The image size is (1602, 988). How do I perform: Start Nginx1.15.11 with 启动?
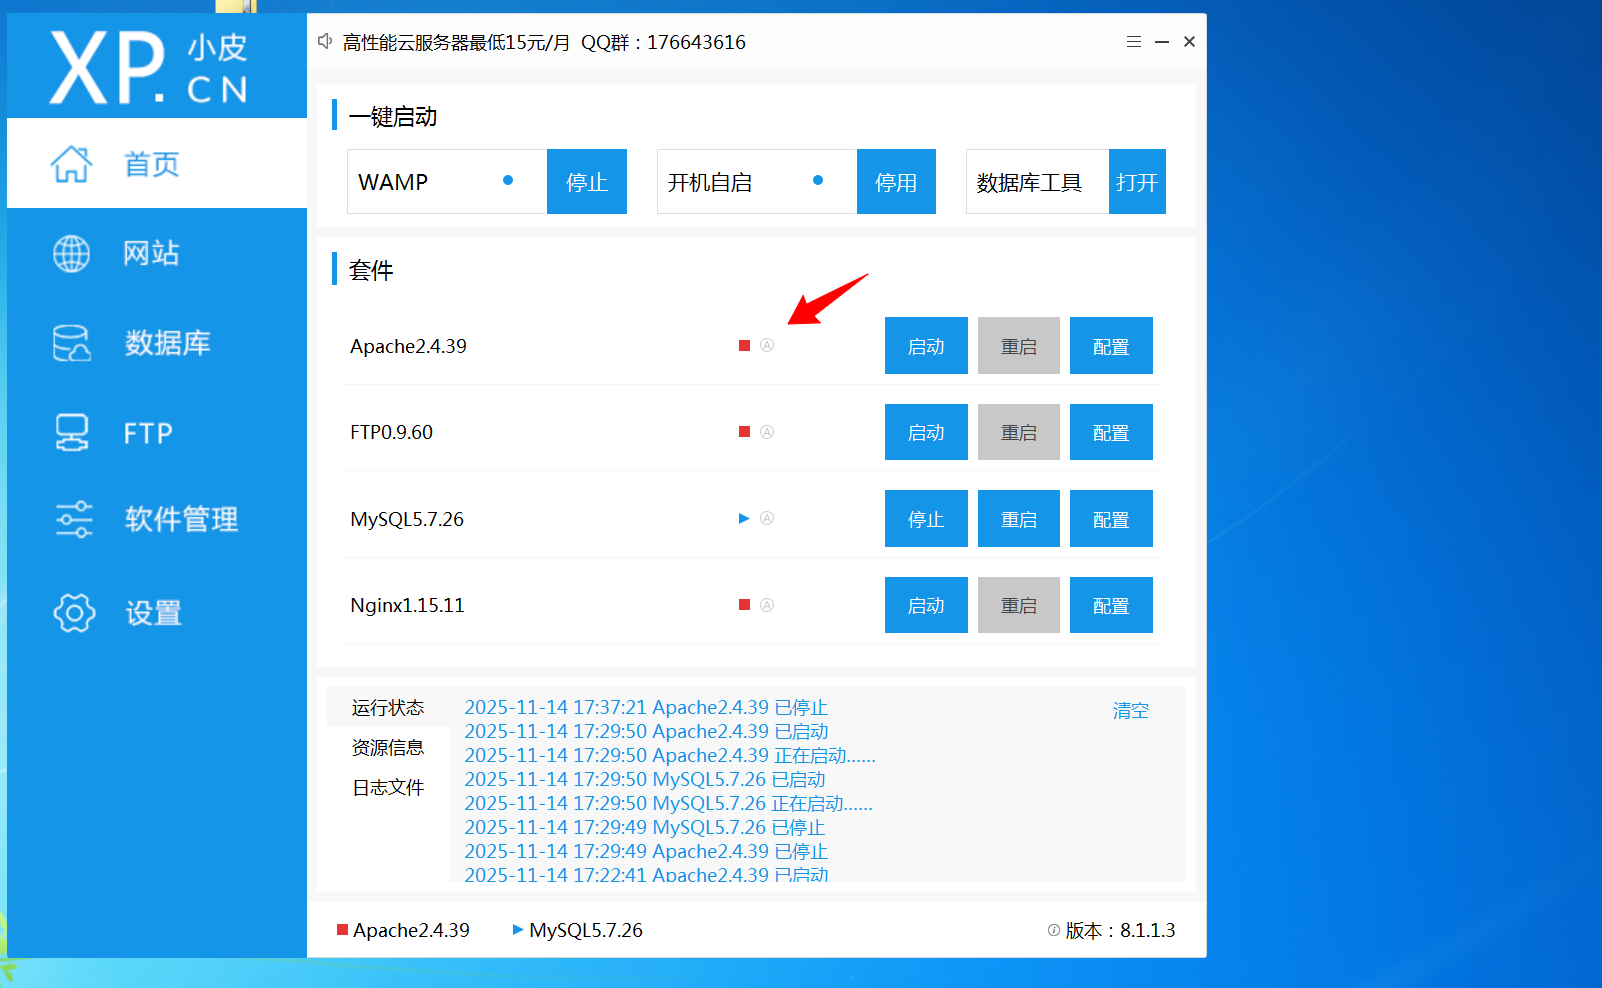coord(926,605)
